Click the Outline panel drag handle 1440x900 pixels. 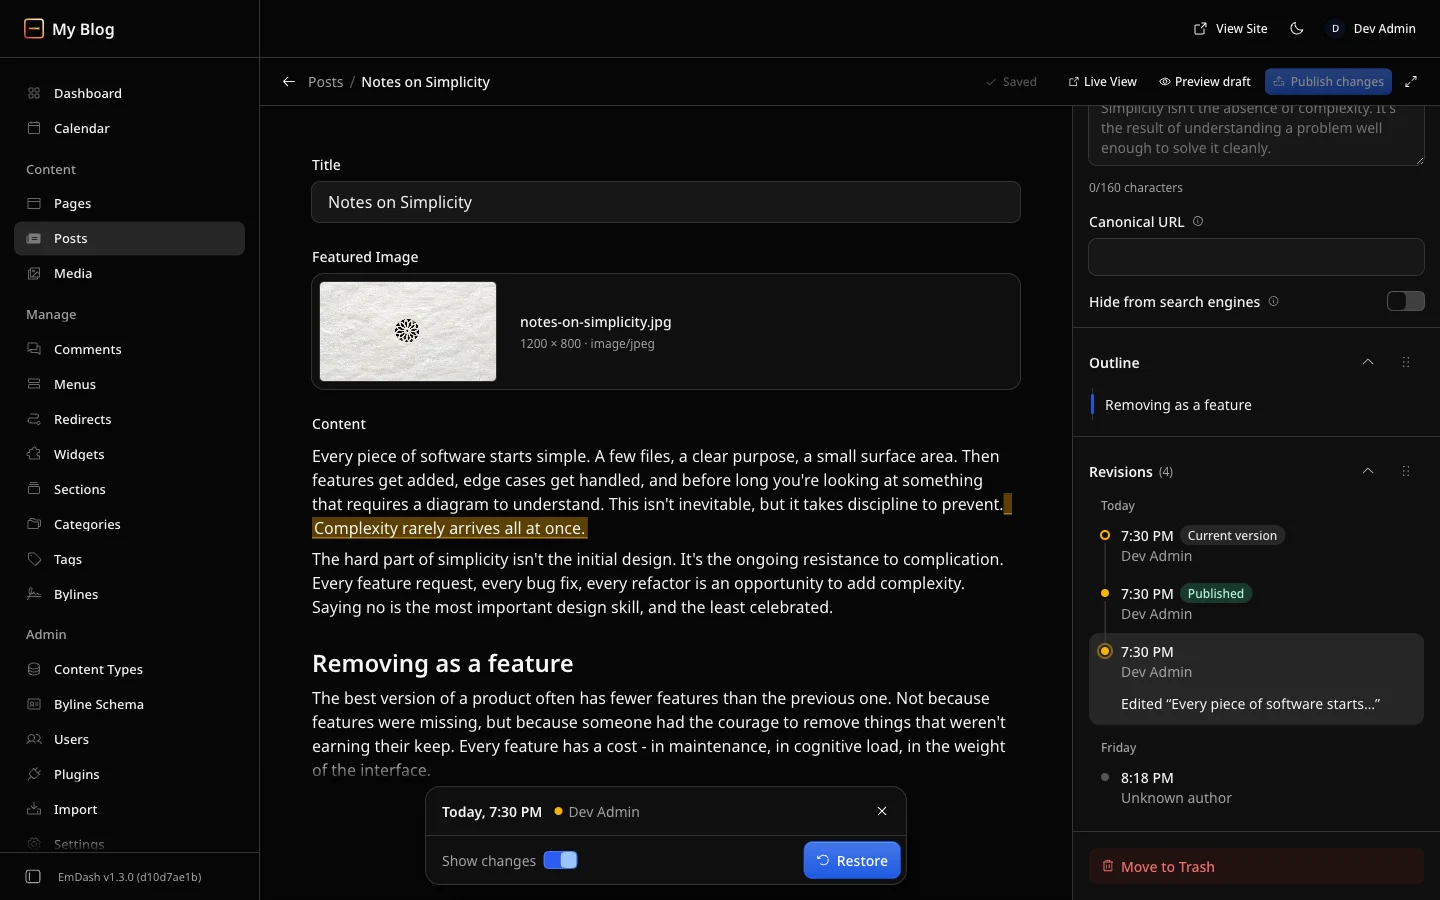click(1406, 362)
